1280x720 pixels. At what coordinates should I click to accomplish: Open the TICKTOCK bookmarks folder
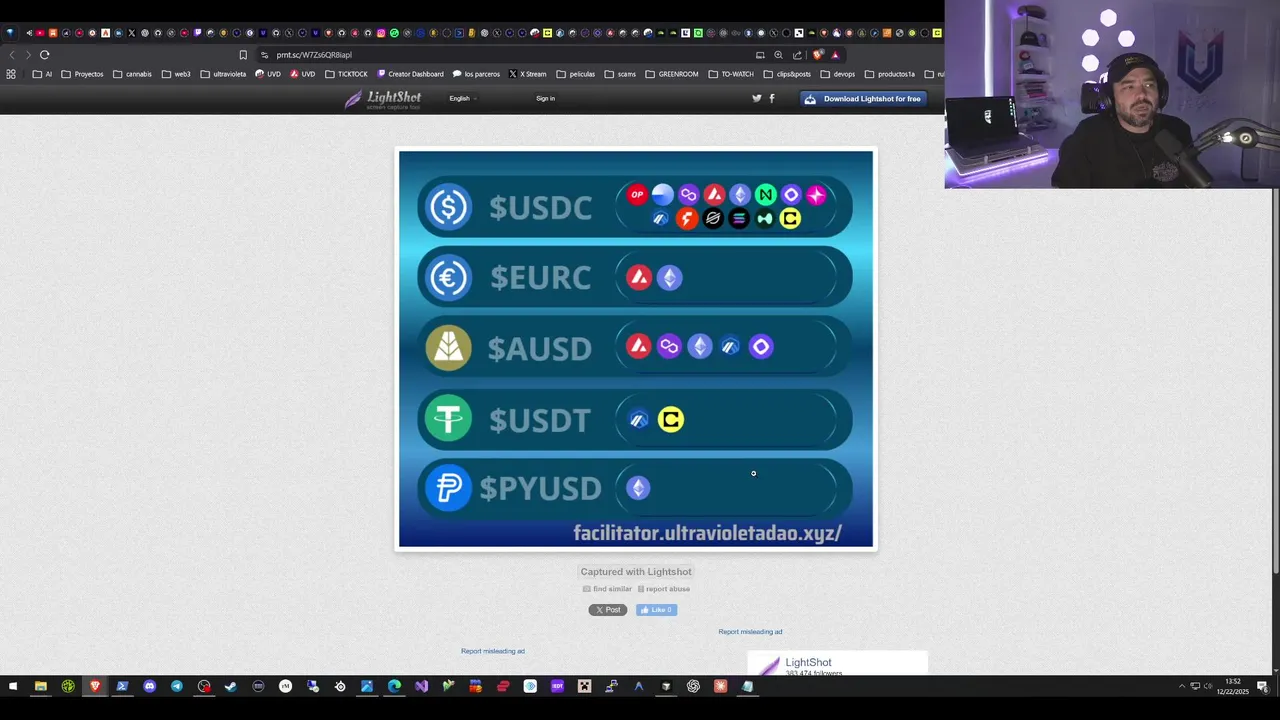pyautogui.click(x=346, y=74)
